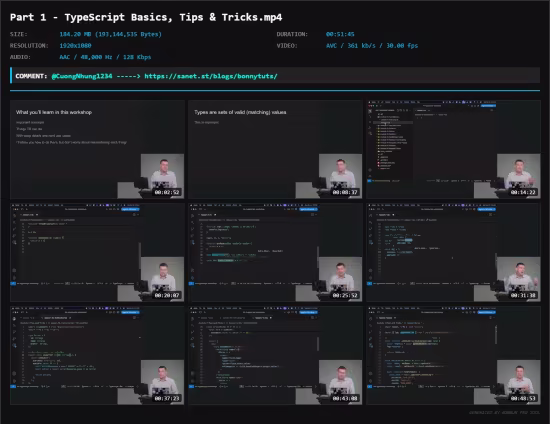The width and height of the screenshot is (550, 424).
Task: Select the audio value 'AAC / 48,000 Hz / 128 Kbps'
Action: click(105, 57)
